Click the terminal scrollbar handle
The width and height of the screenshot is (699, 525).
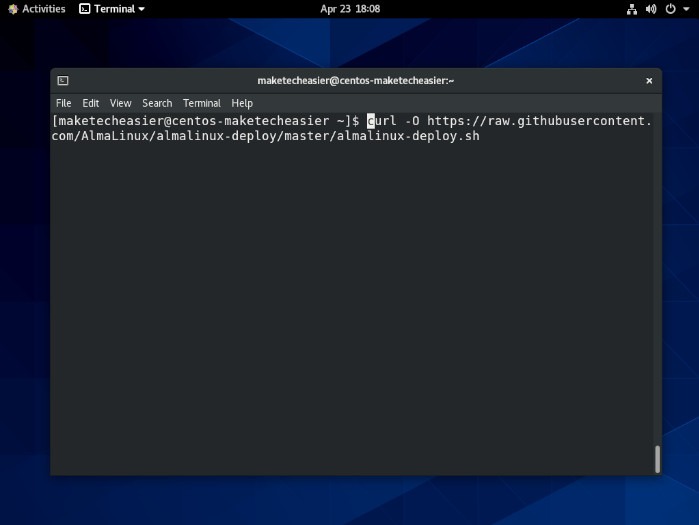point(657,459)
